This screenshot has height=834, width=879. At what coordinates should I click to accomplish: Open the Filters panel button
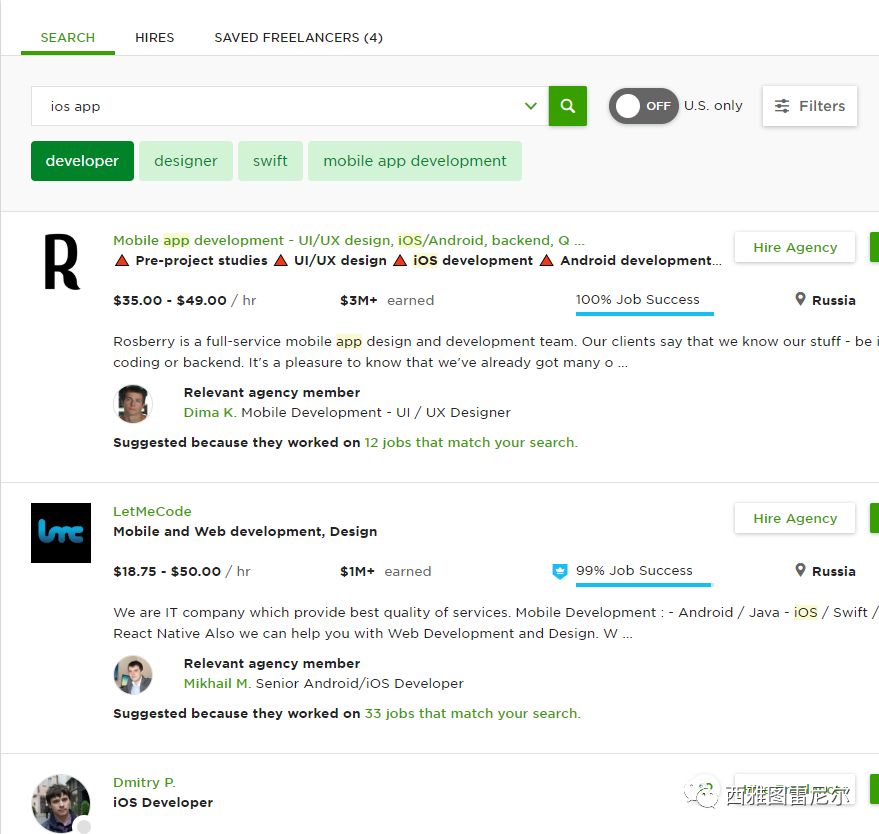[x=809, y=106]
